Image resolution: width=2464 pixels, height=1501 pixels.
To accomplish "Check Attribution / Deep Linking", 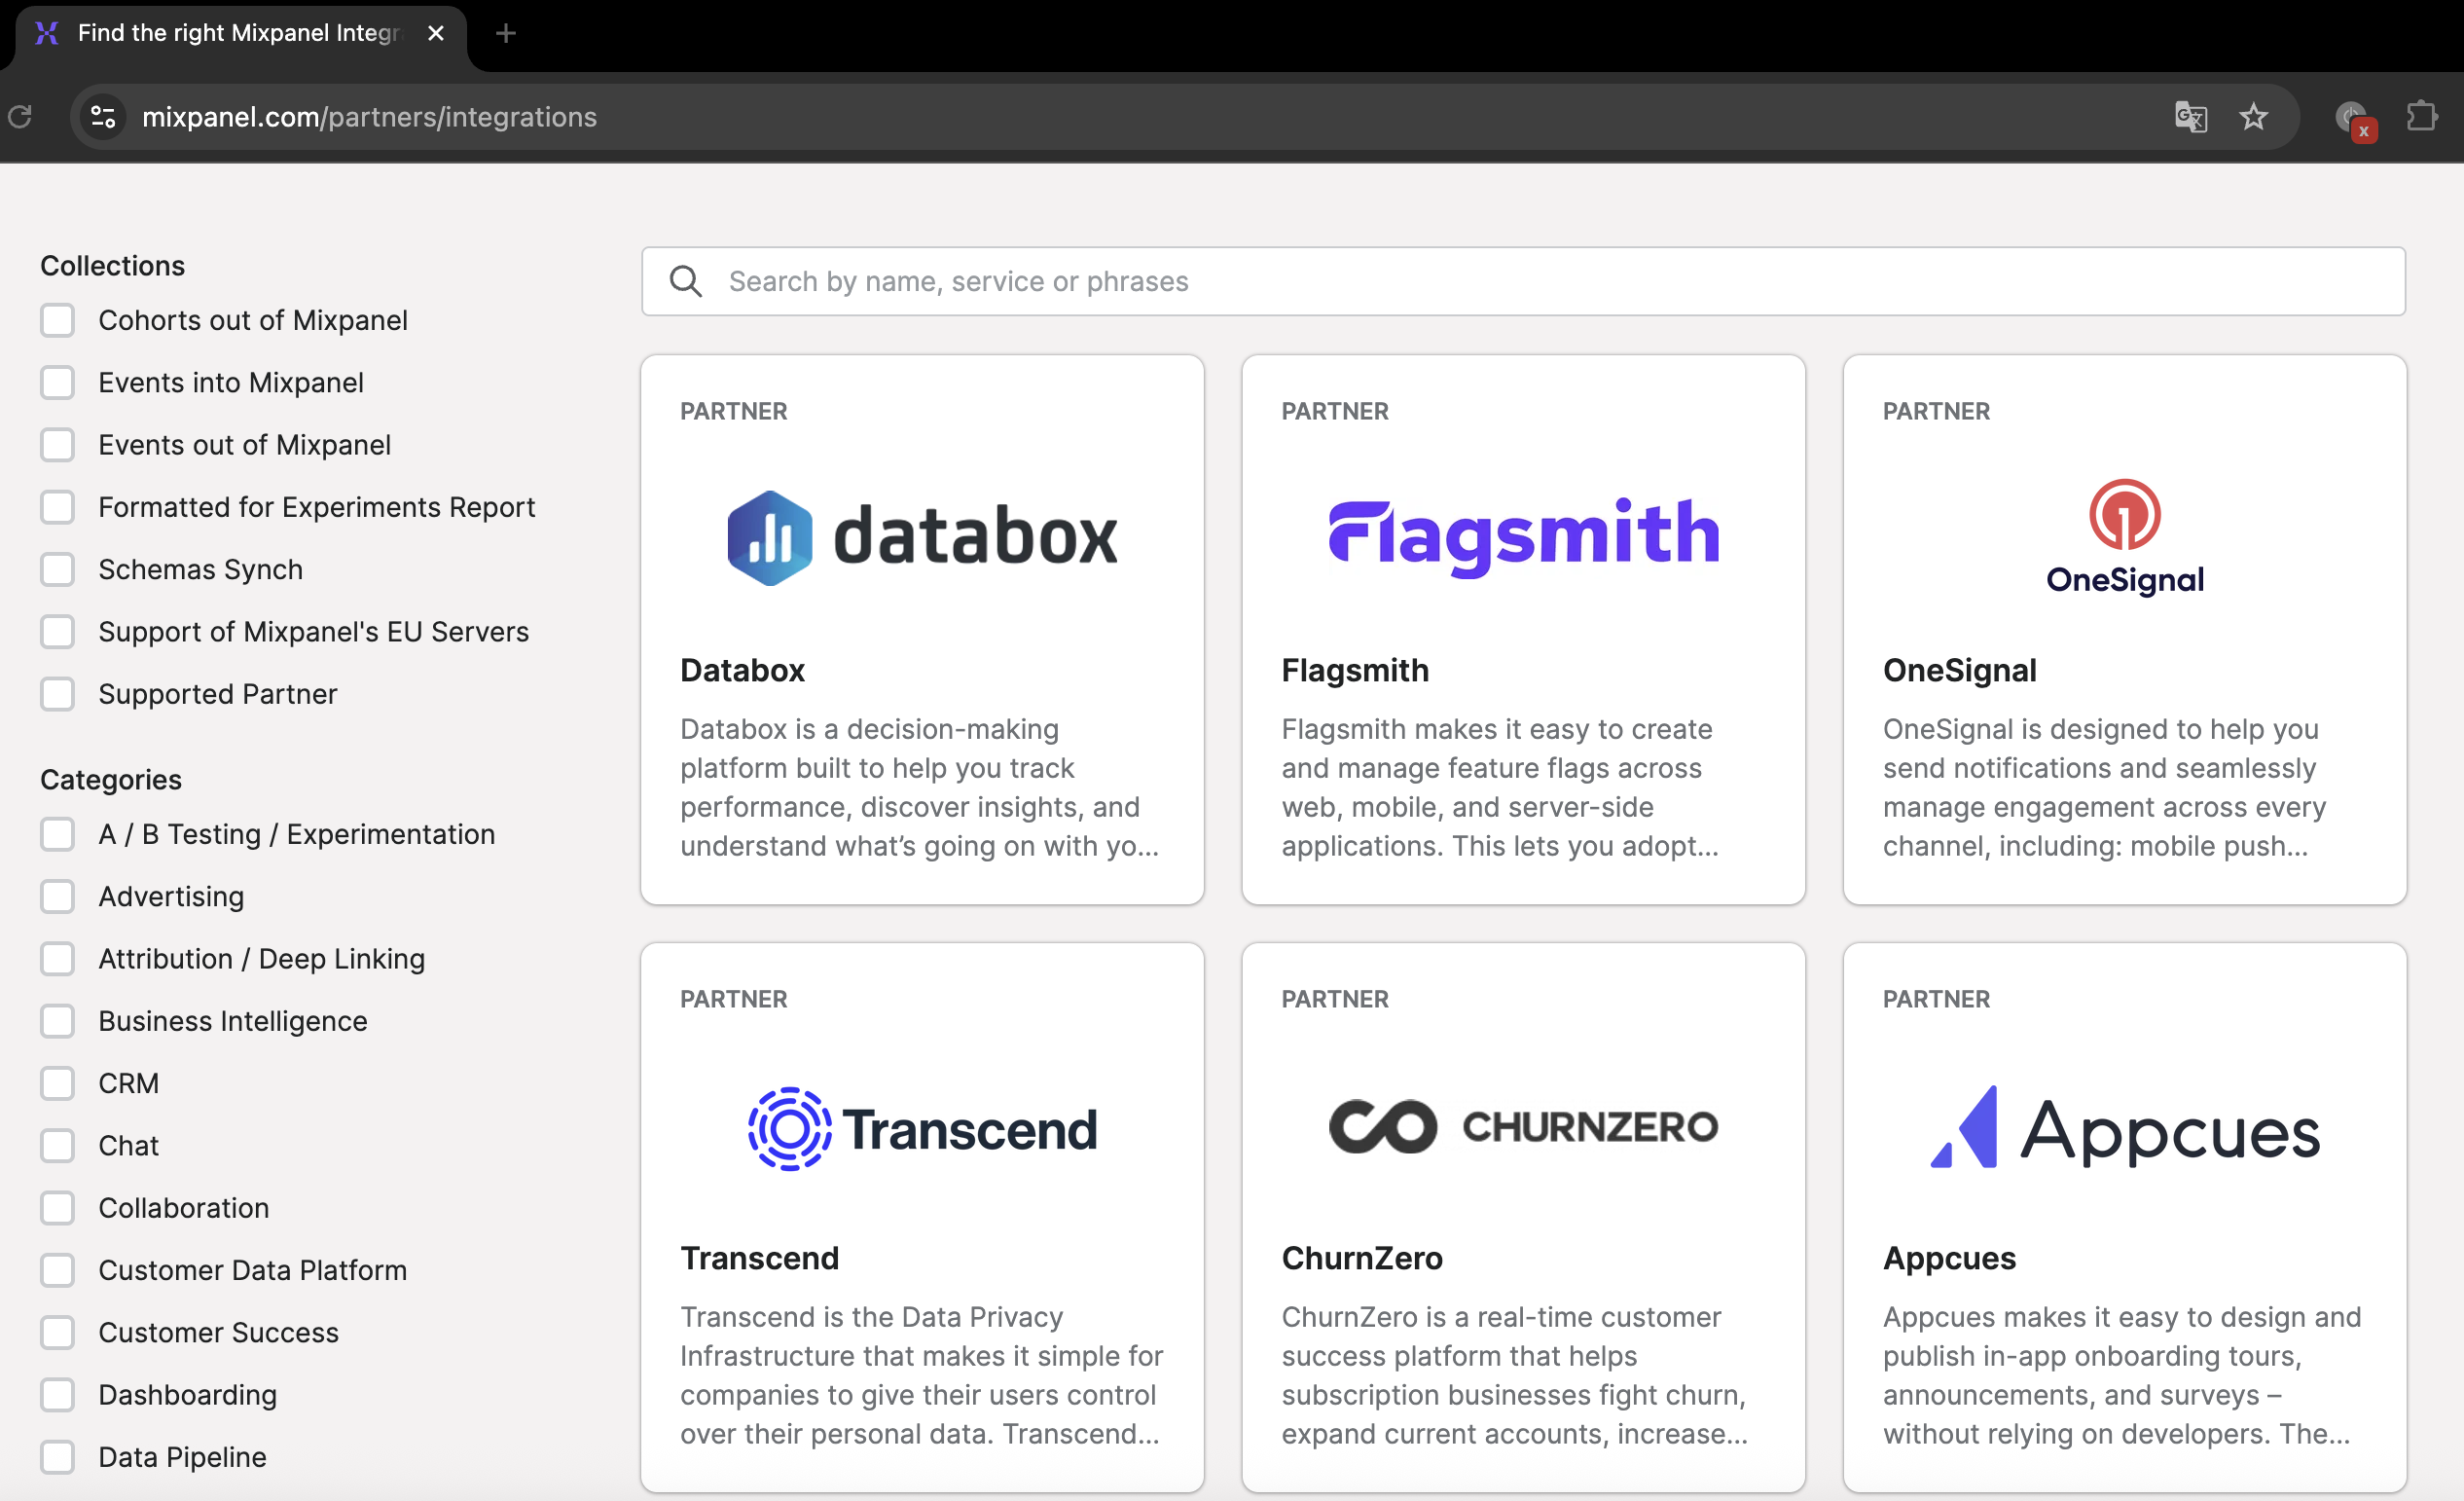I will coord(58,959).
